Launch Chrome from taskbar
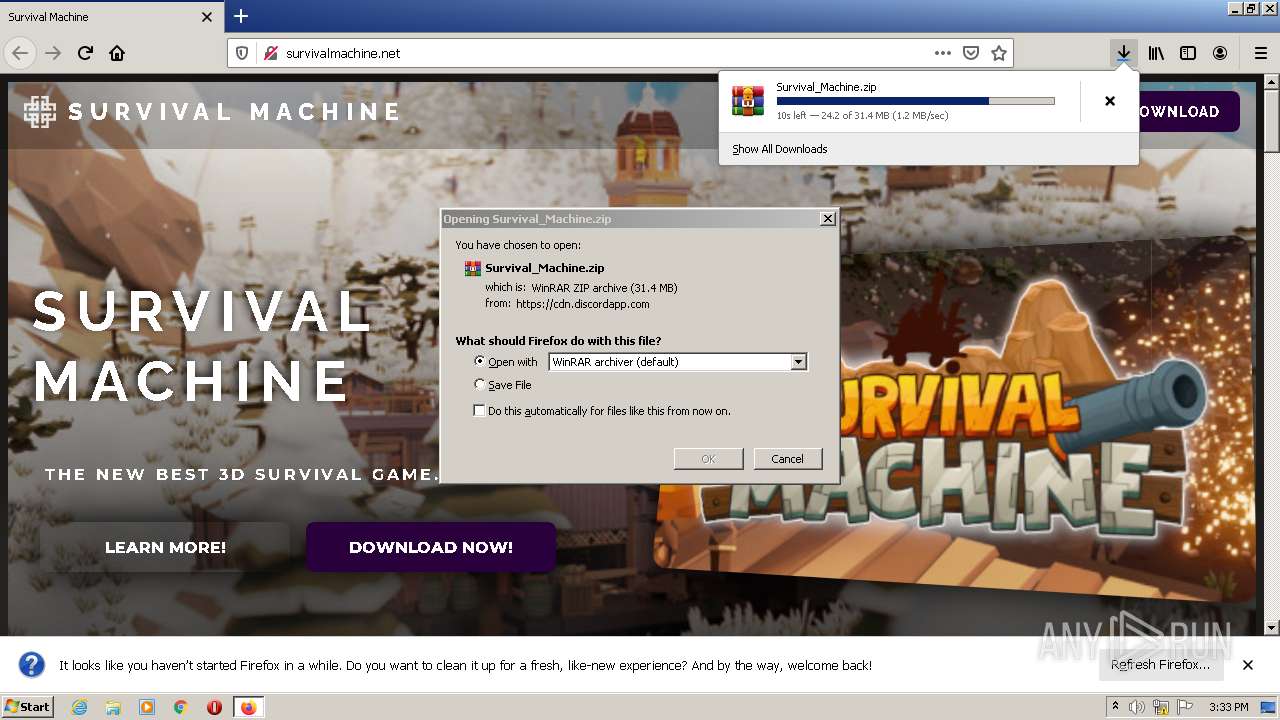The height and width of the screenshot is (720, 1280). [x=181, y=707]
